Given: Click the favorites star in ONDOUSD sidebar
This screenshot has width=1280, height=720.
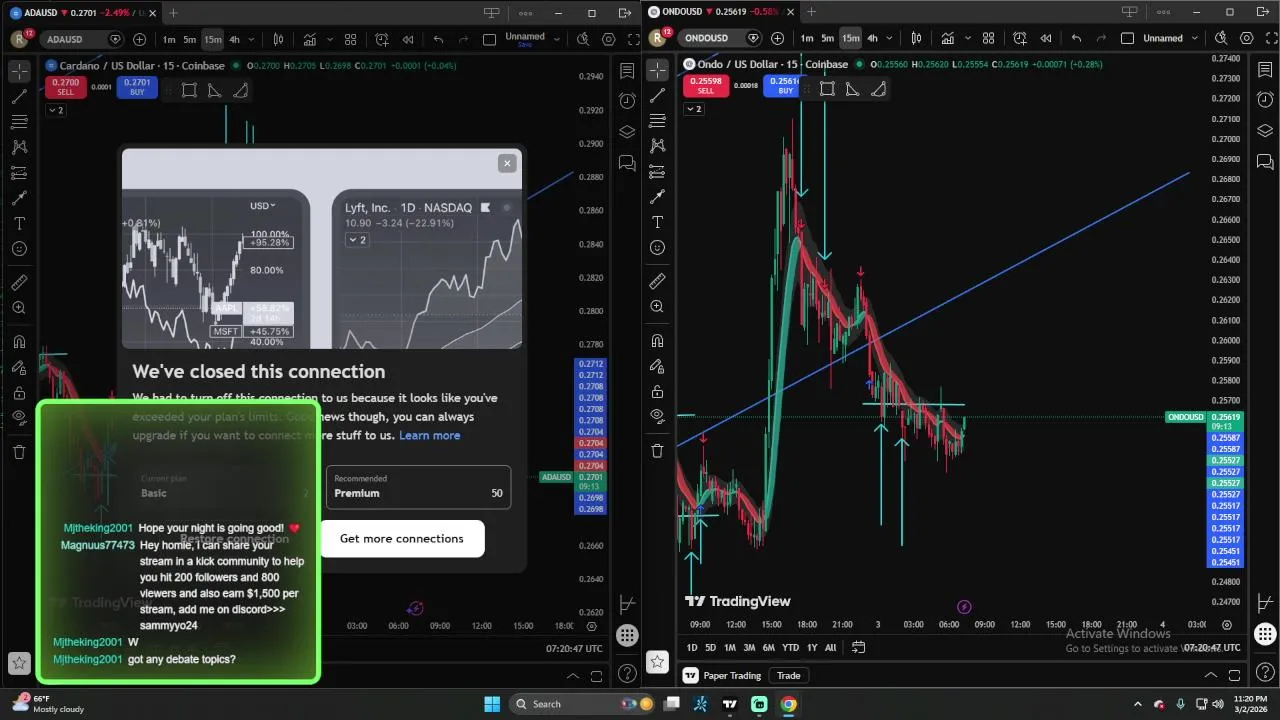Looking at the screenshot, I should 657,661.
